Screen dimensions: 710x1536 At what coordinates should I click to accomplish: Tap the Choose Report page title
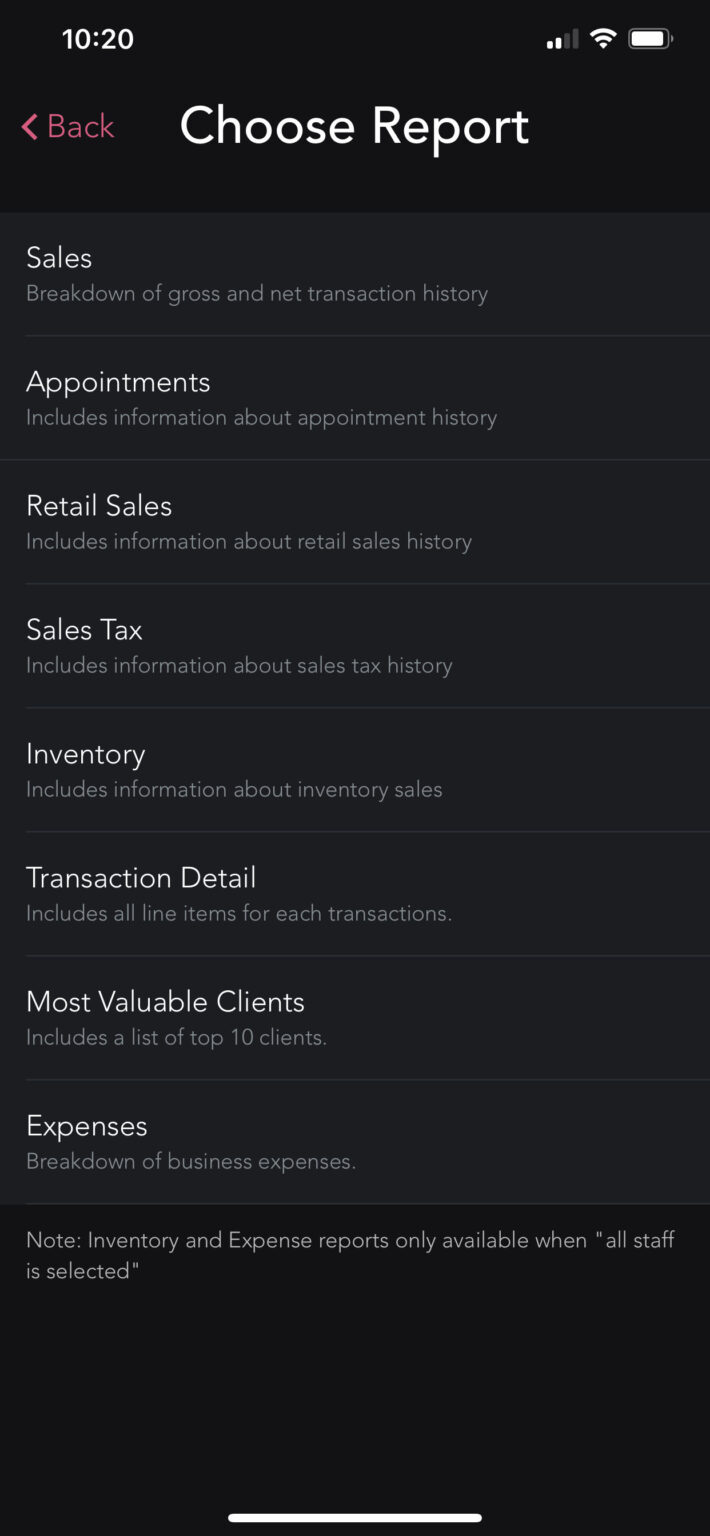pos(354,127)
